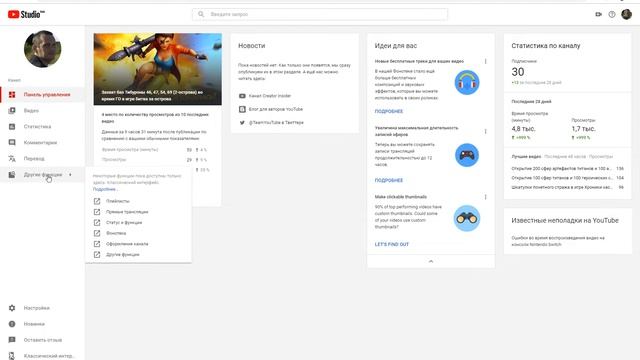Click the Статистика chart icon
Image resolution: width=640 pixels, height=360 pixels.
pyautogui.click(x=12, y=127)
